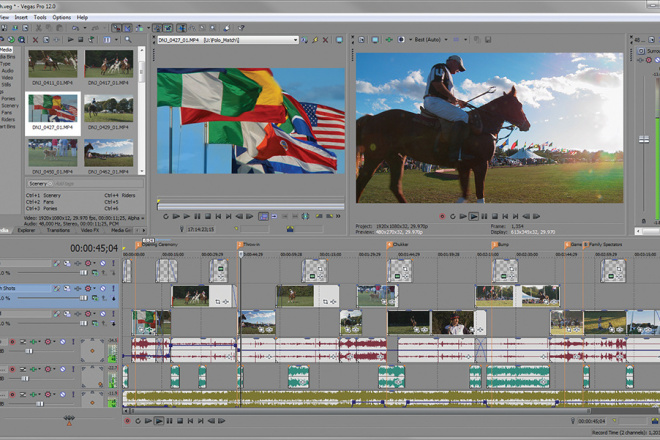660x440 pixels.
Task: Click Play button in bottom timeline transport
Action: click(159, 421)
